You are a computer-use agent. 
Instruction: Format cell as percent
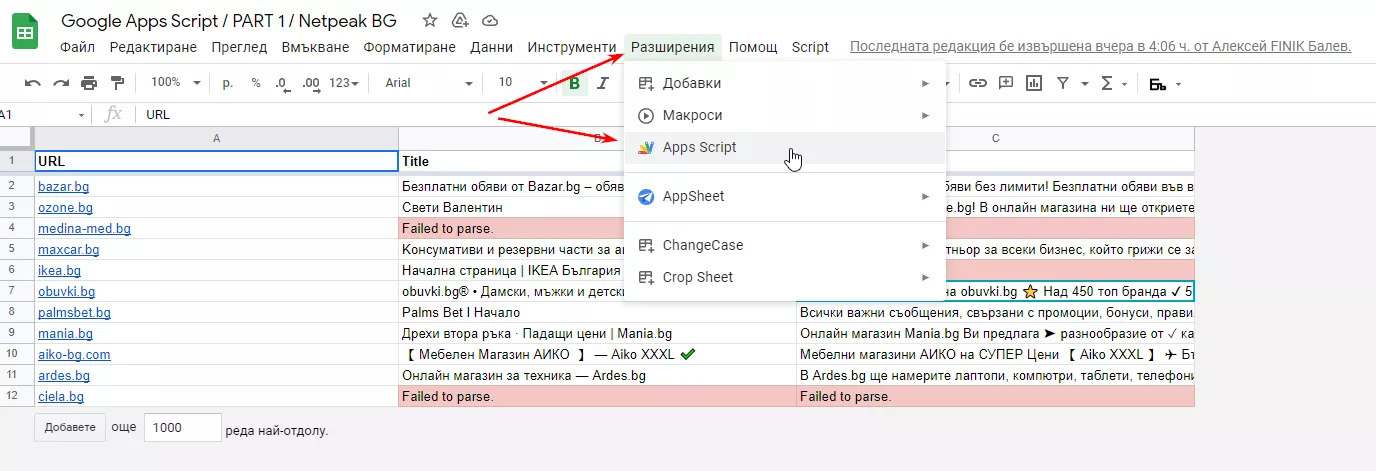point(256,83)
